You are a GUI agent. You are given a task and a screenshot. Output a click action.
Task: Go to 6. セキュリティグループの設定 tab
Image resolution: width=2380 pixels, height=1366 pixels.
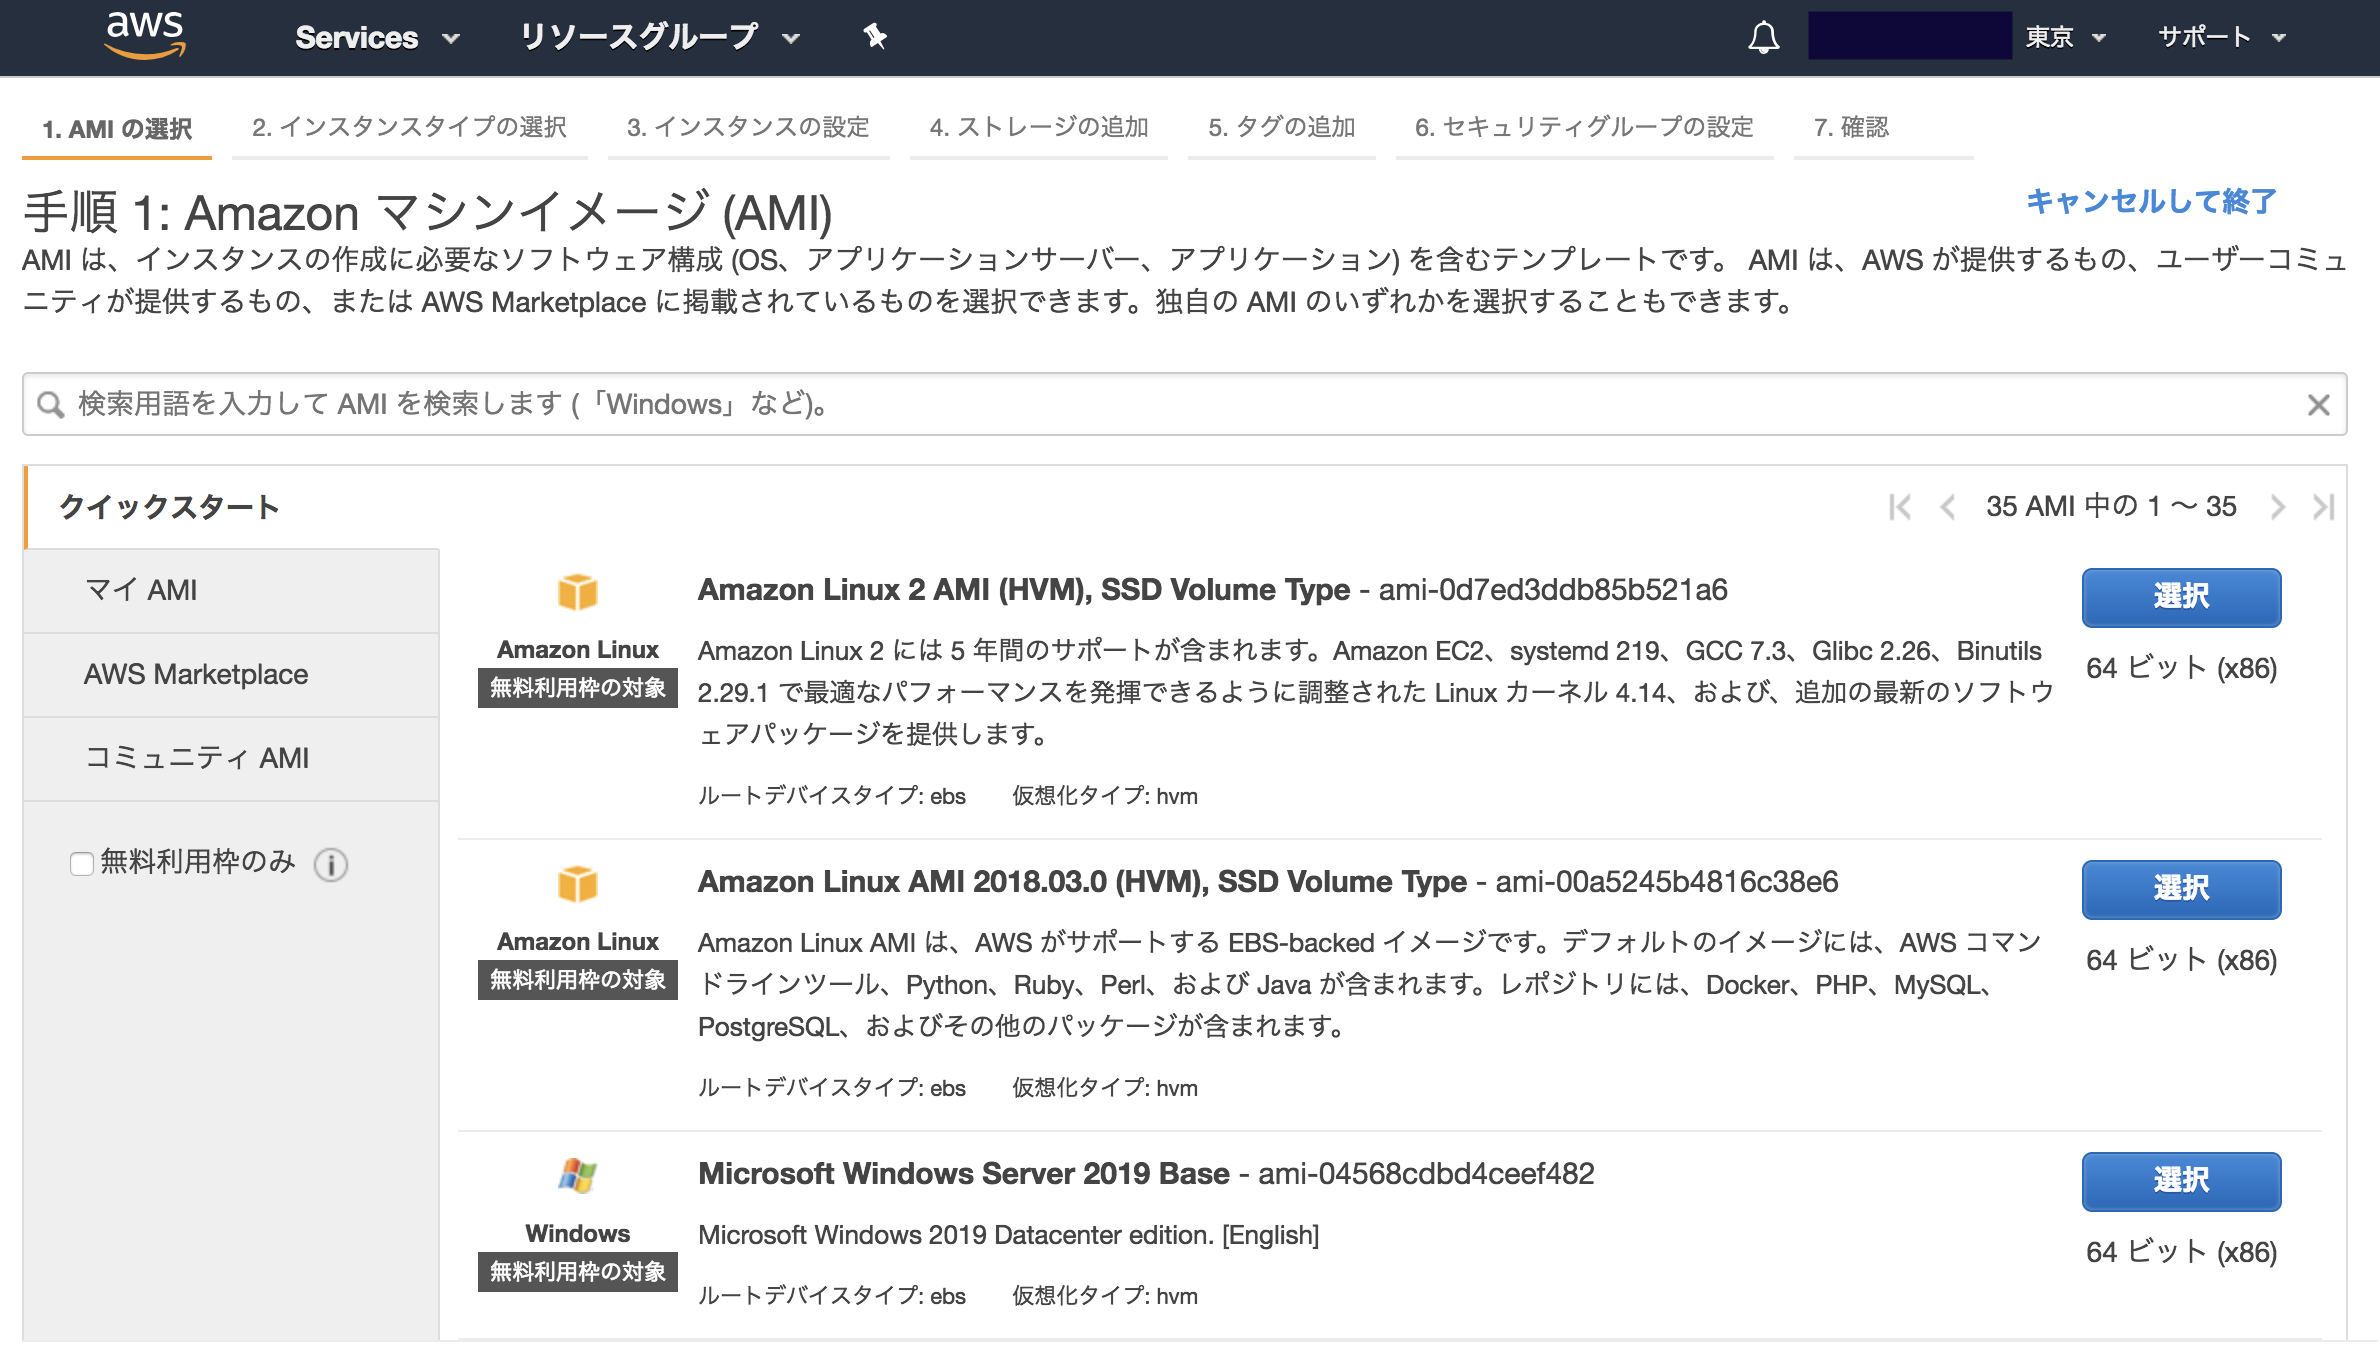click(x=1584, y=127)
